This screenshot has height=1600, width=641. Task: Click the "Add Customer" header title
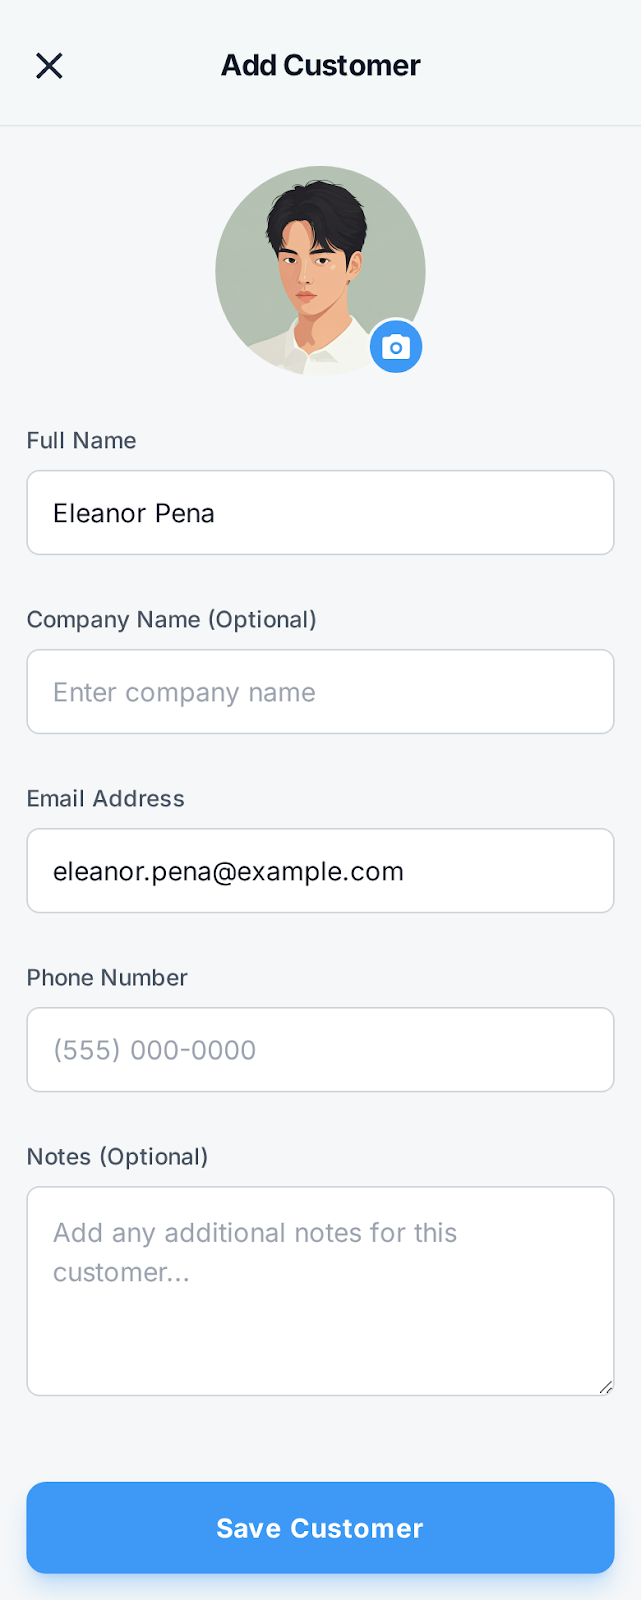coord(320,66)
